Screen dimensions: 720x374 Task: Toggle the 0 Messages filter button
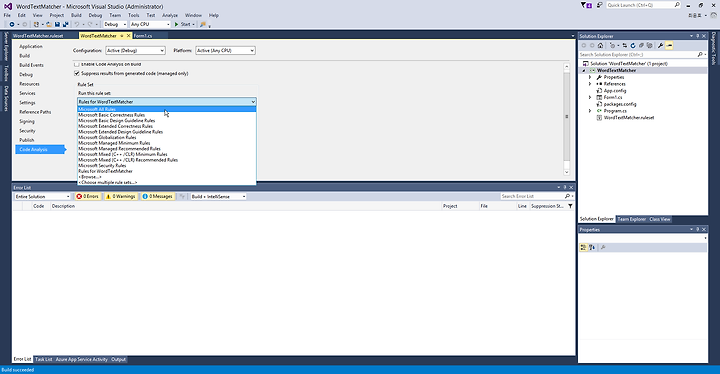click(x=158, y=197)
